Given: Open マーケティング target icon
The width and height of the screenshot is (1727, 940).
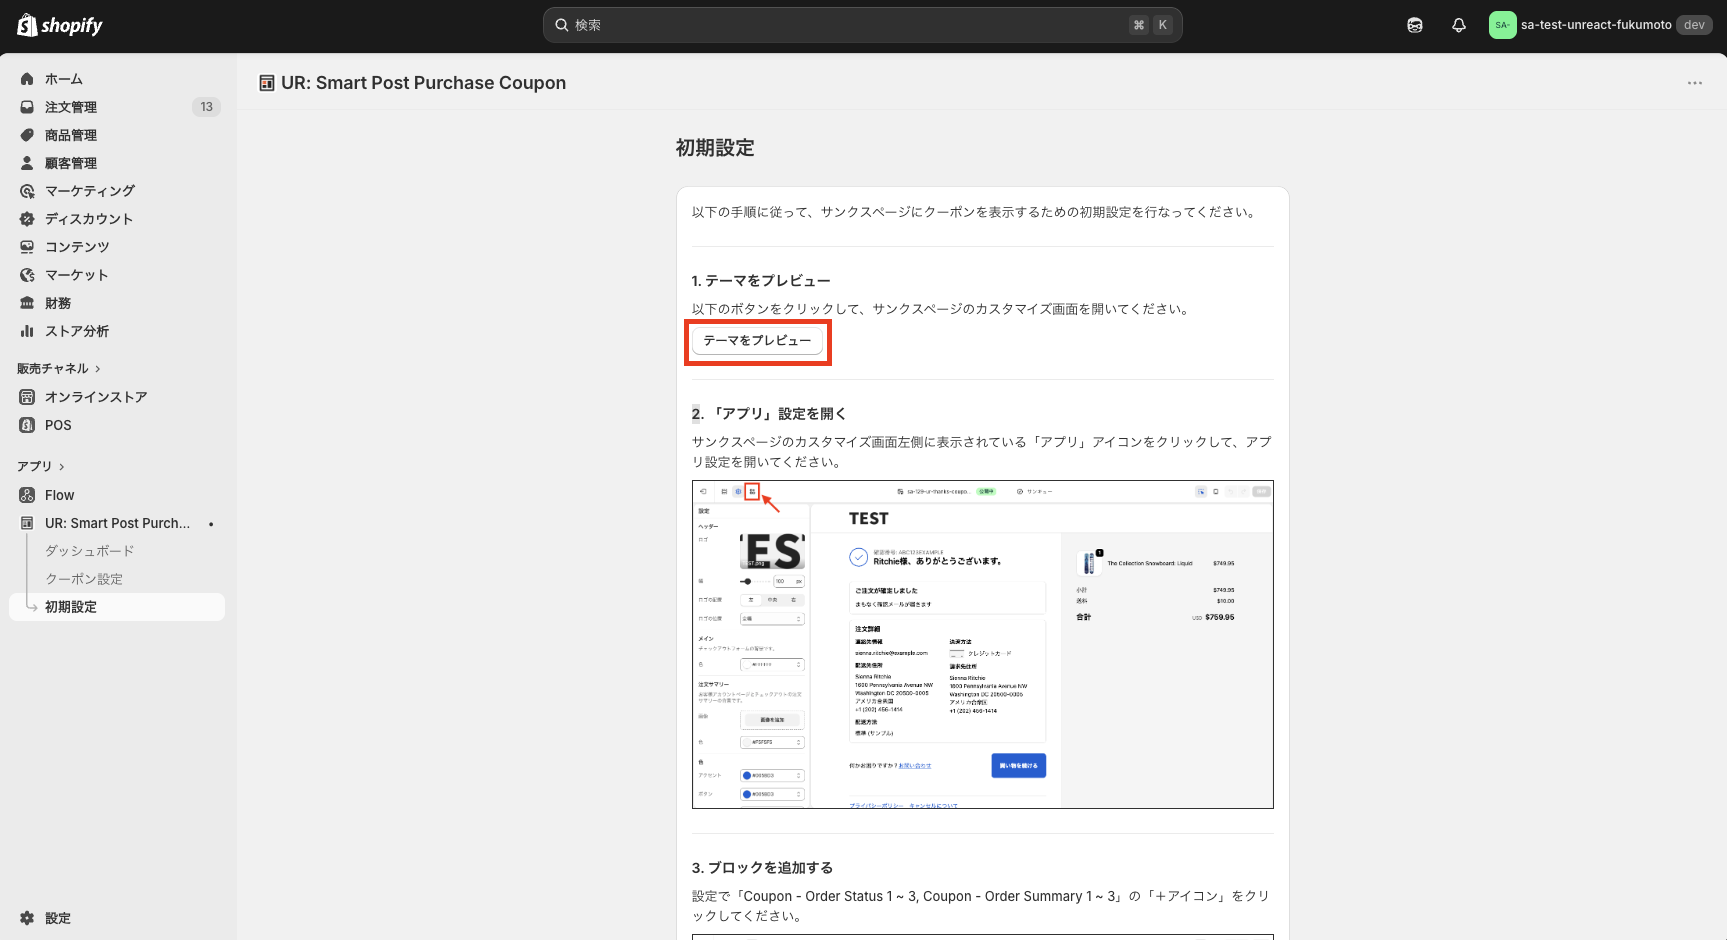Looking at the screenshot, I should point(27,191).
